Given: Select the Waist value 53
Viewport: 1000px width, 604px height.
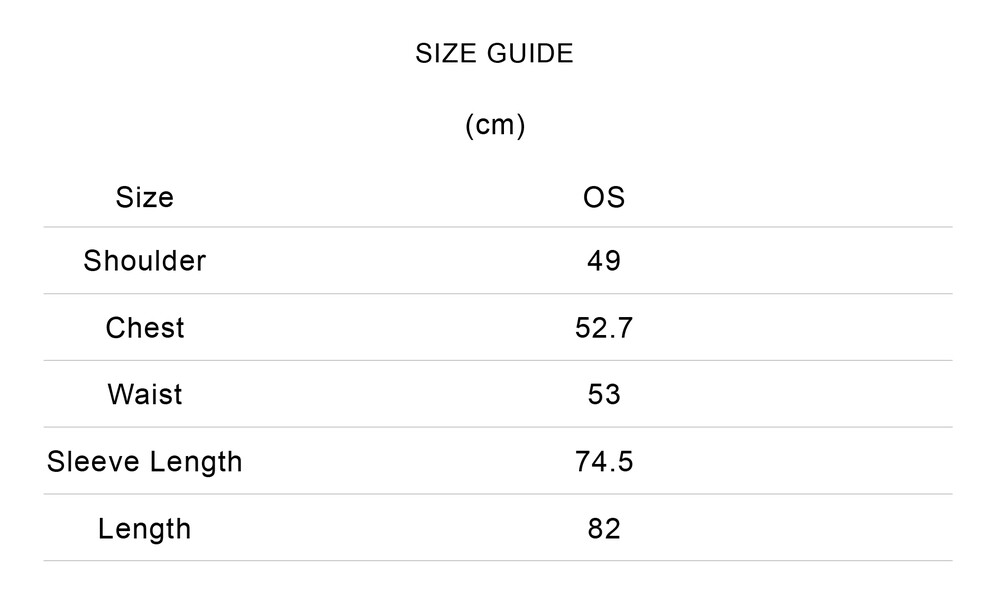Looking at the screenshot, I should (x=604, y=394).
